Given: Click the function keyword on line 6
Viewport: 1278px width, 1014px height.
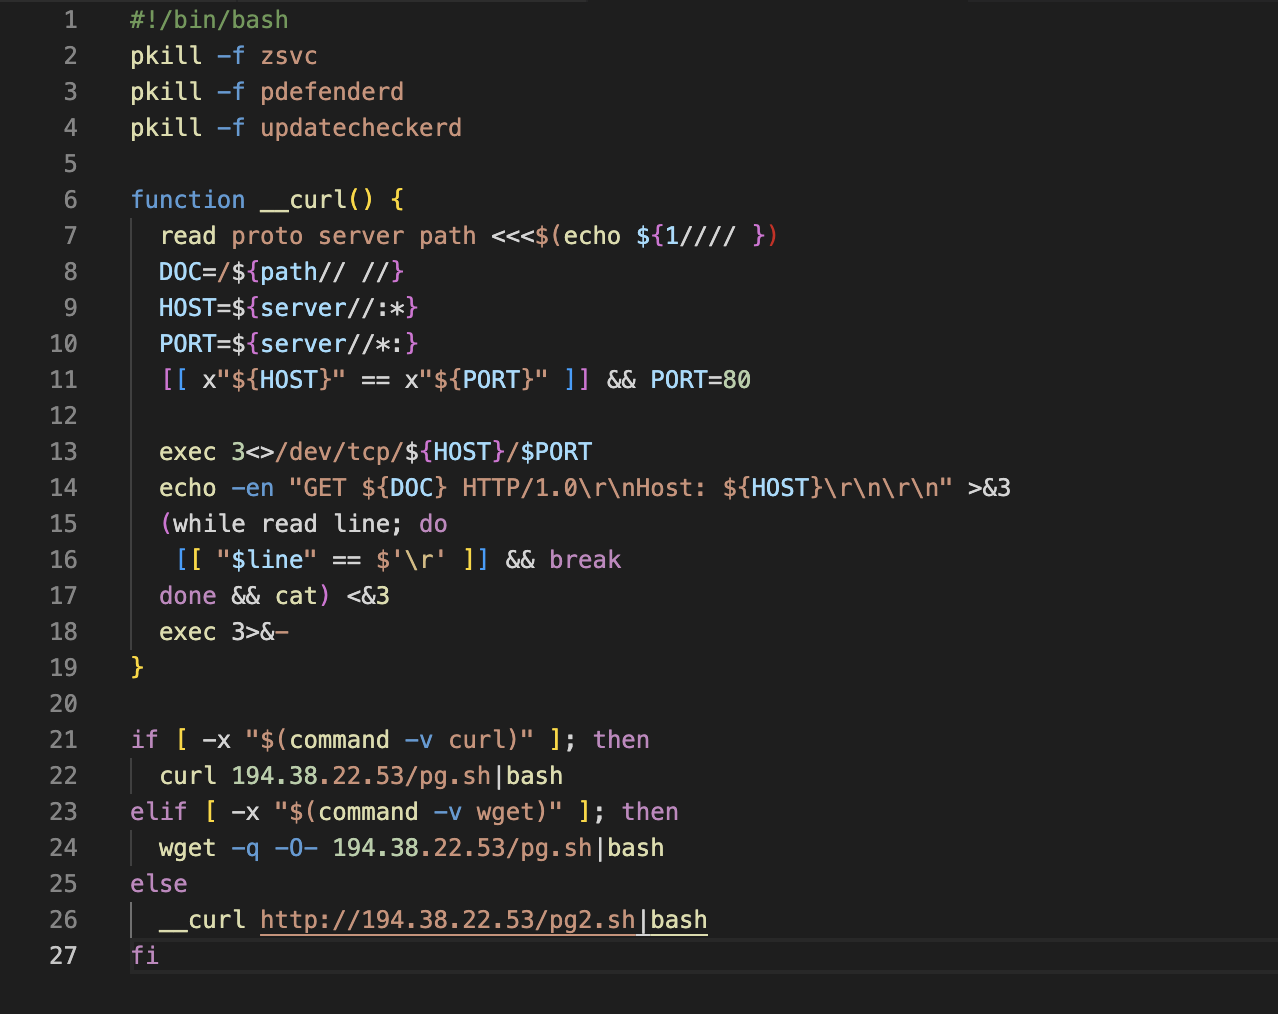Looking at the screenshot, I should pos(188,200).
